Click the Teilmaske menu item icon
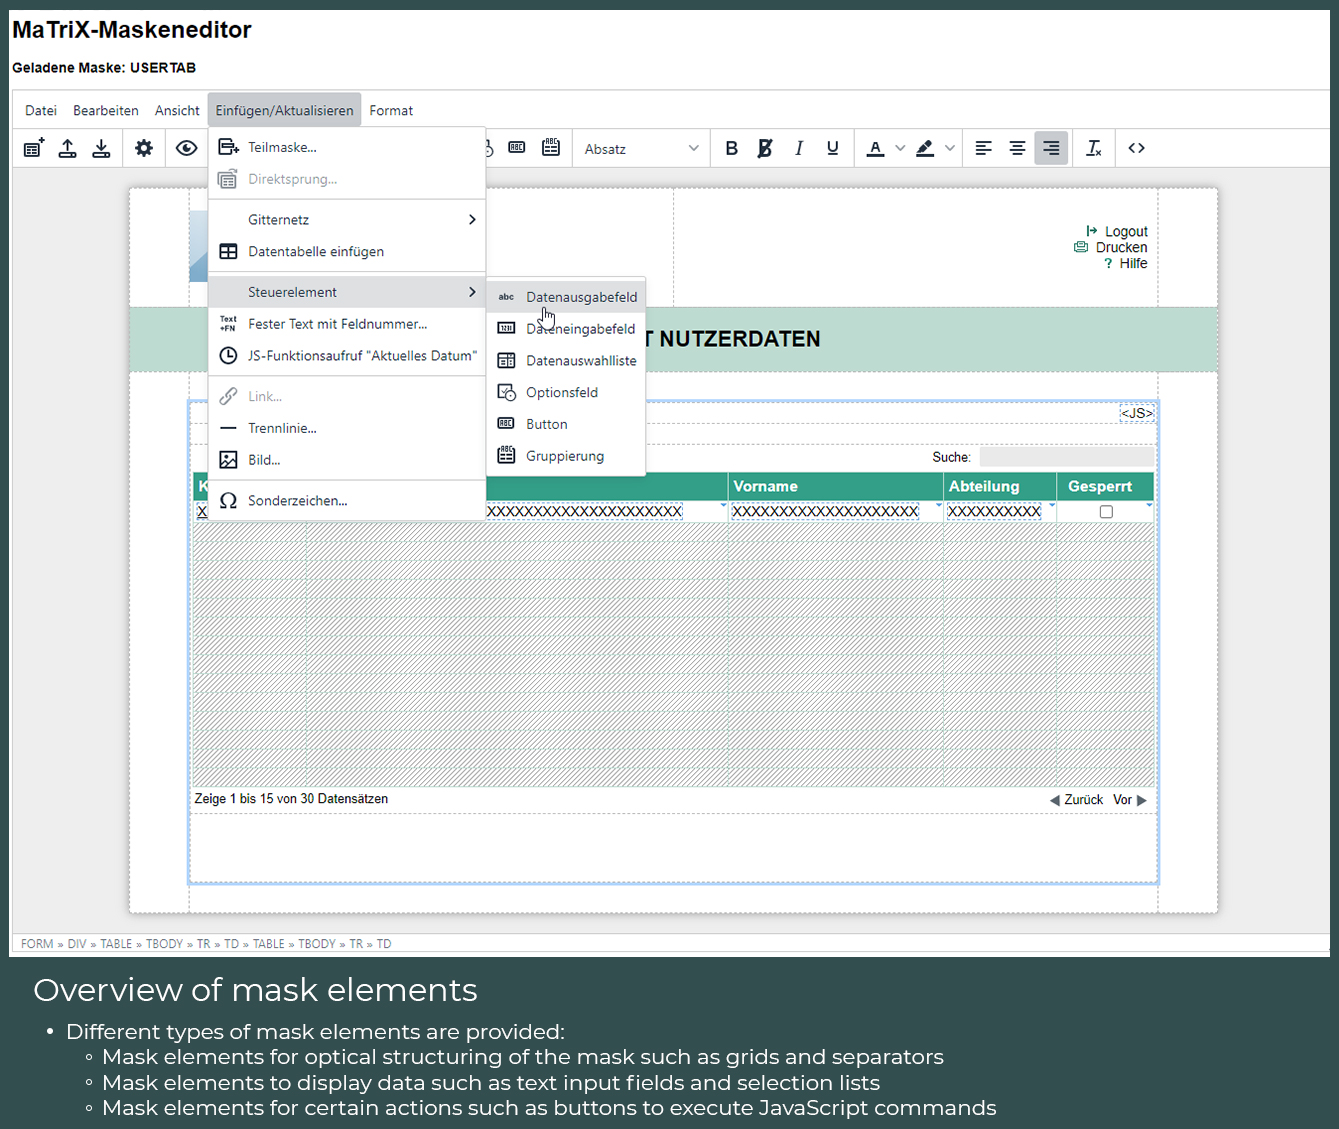 [x=229, y=147]
